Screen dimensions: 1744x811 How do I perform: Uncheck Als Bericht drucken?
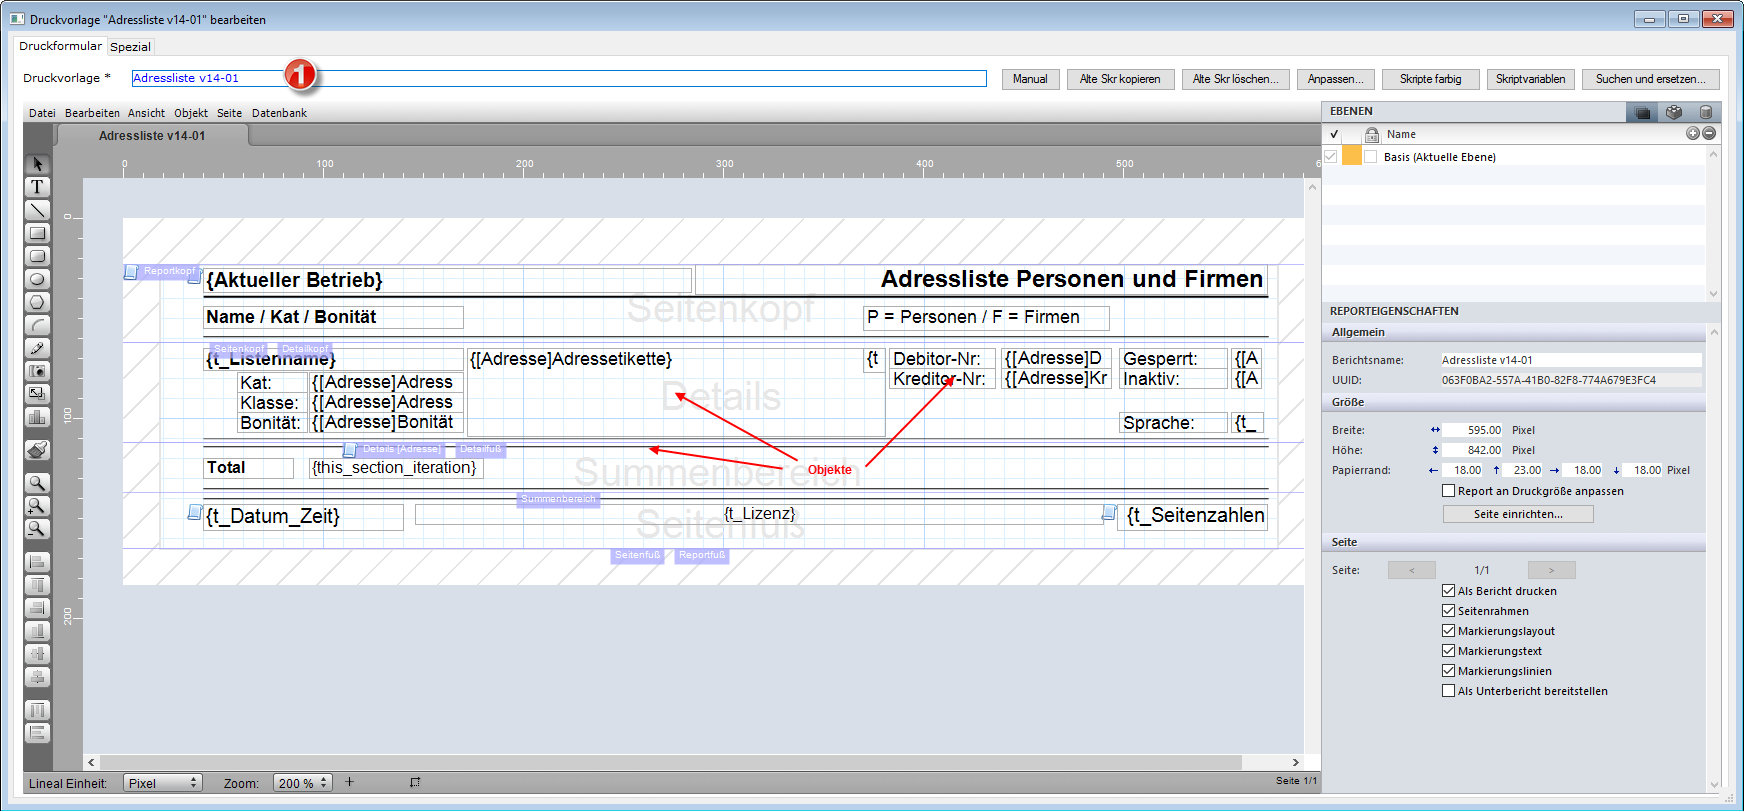[1448, 591]
